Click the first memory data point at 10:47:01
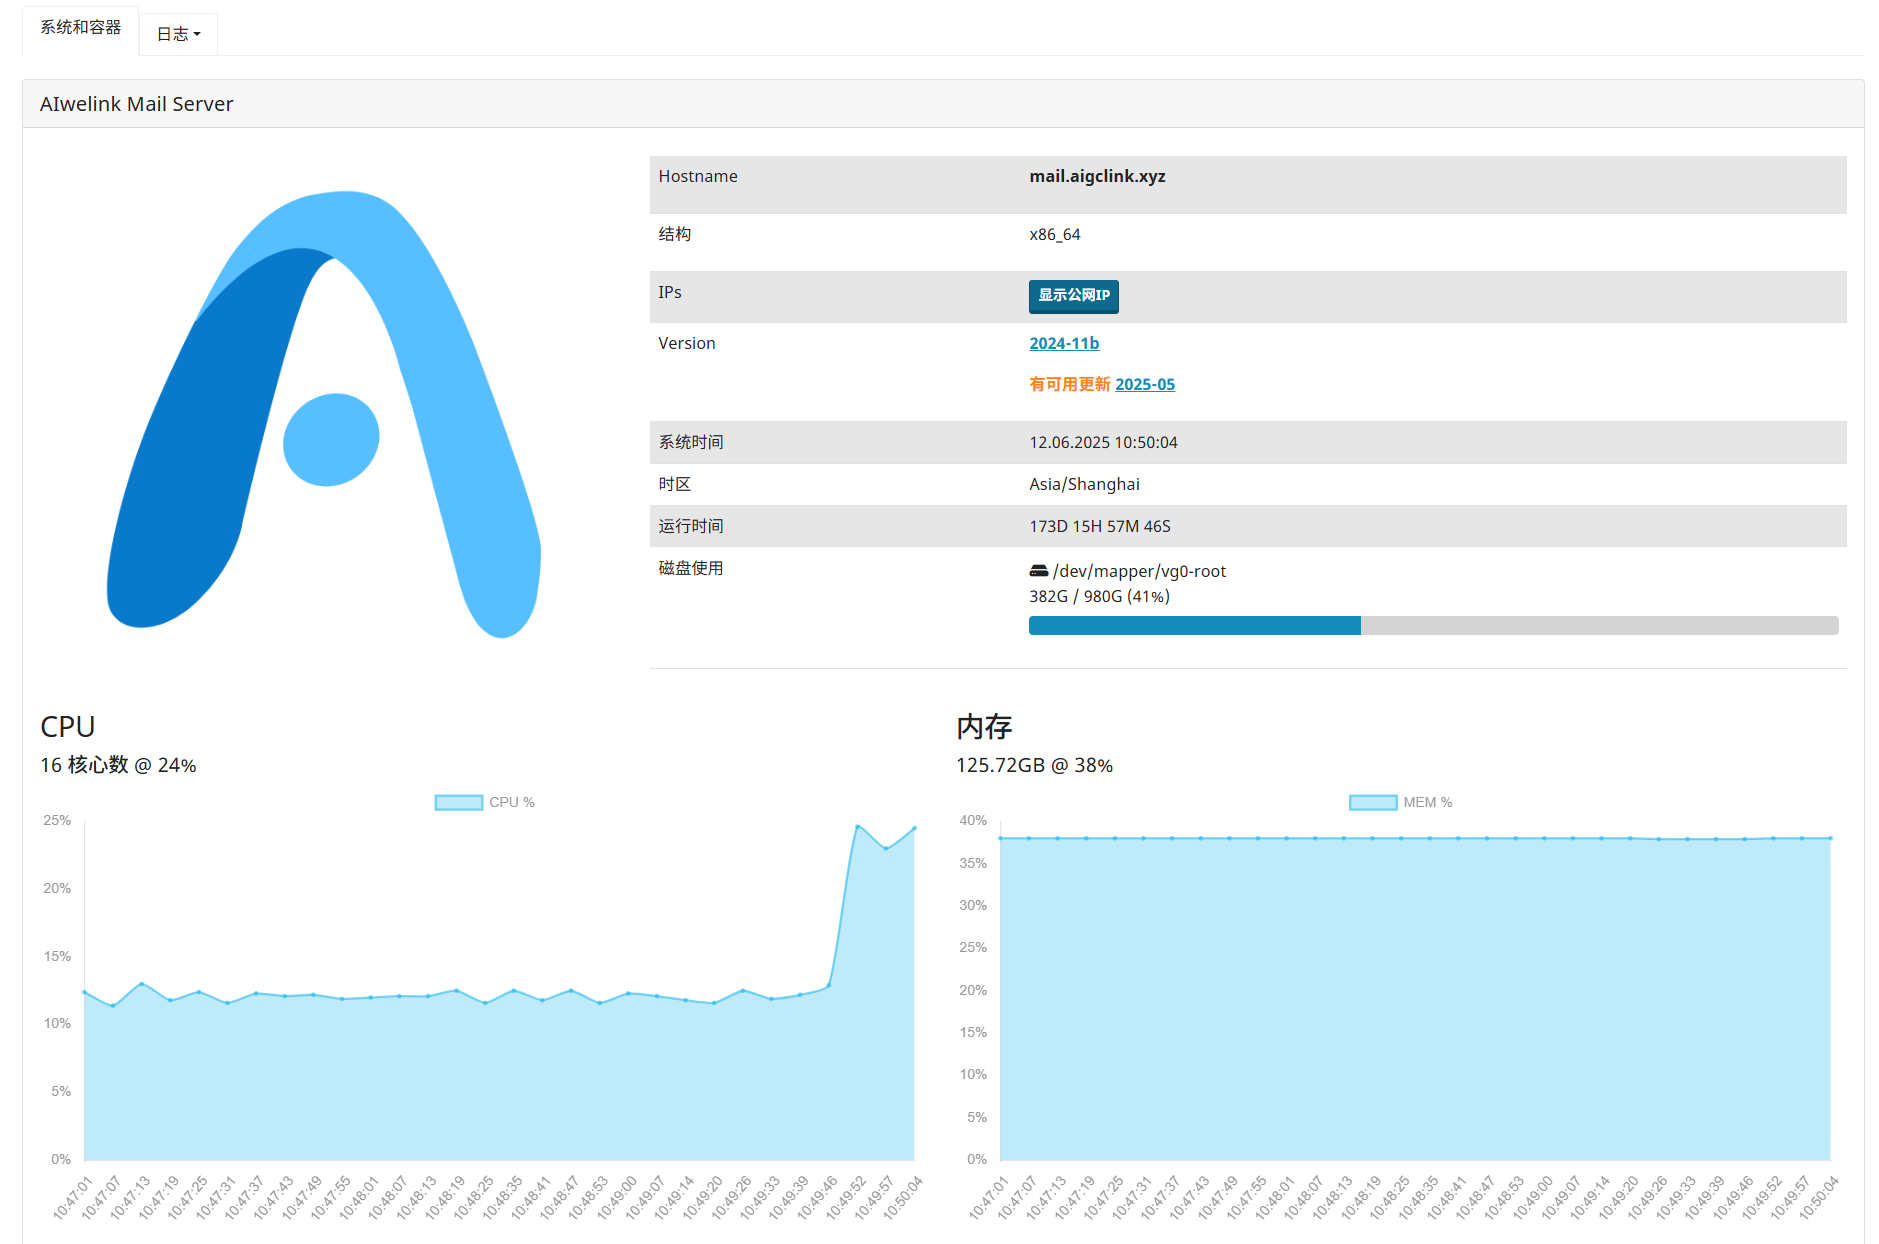The image size is (1879, 1244). [1000, 838]
